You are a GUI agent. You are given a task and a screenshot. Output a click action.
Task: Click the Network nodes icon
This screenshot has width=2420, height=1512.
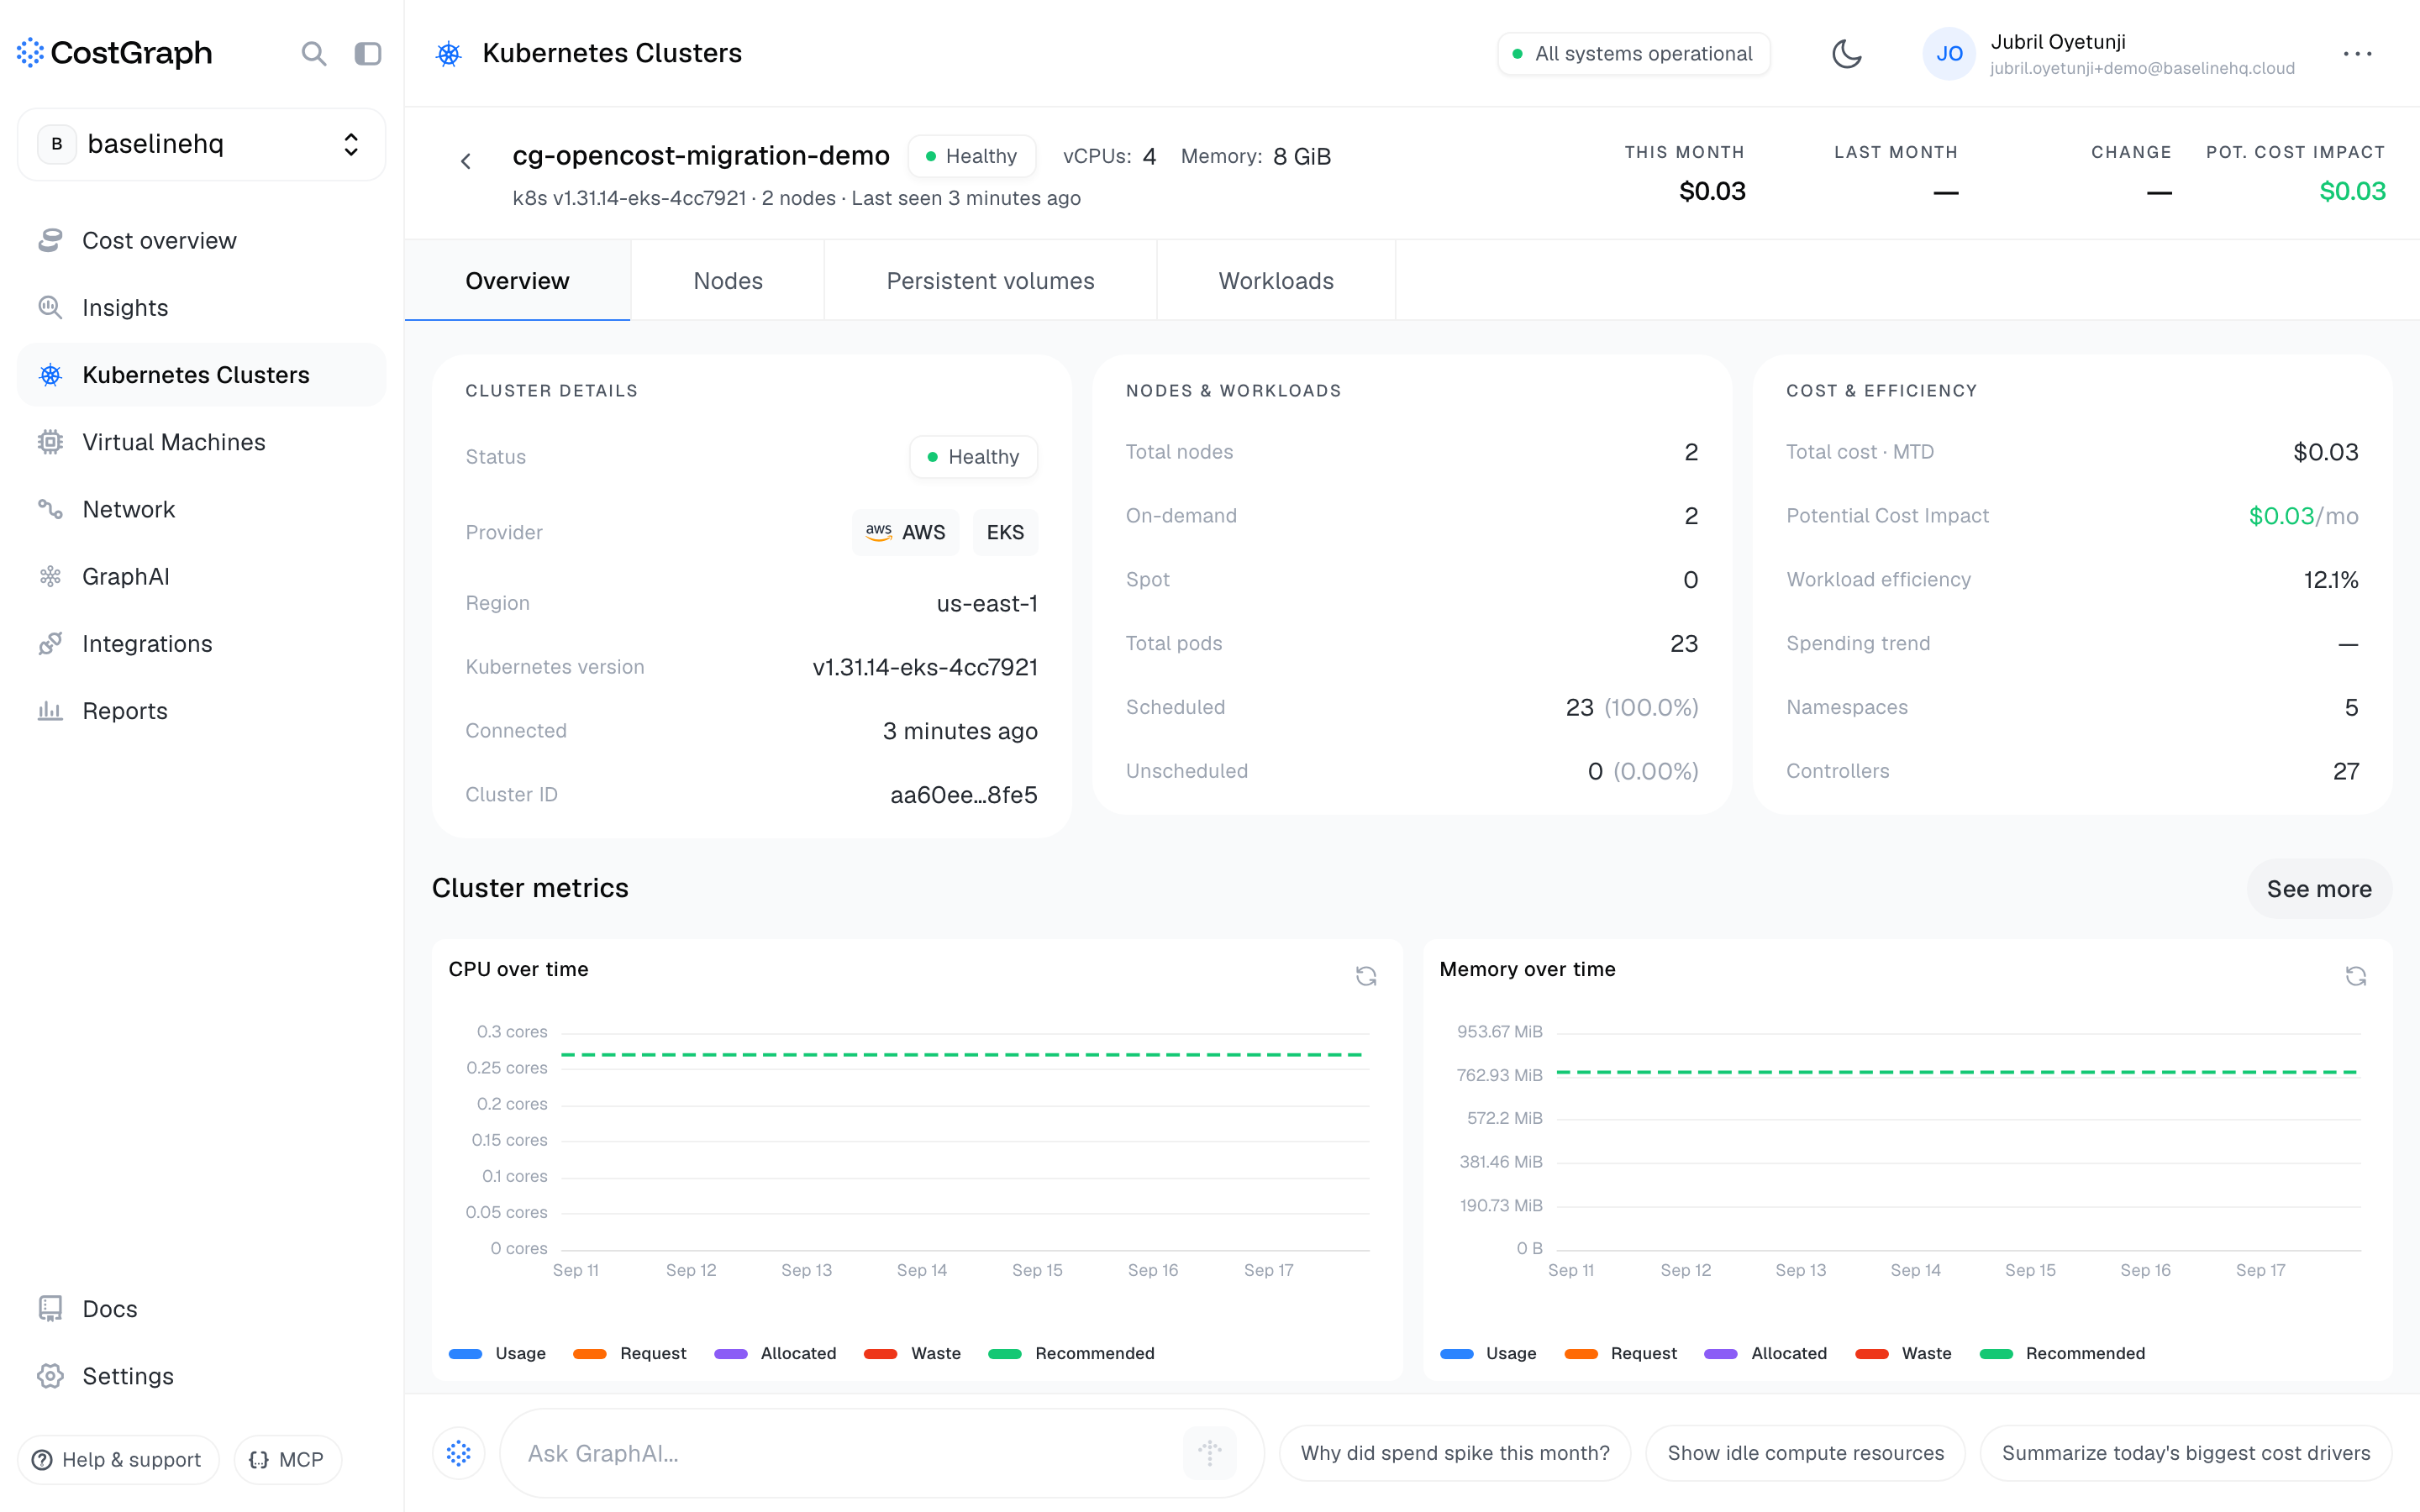point(50,509)
